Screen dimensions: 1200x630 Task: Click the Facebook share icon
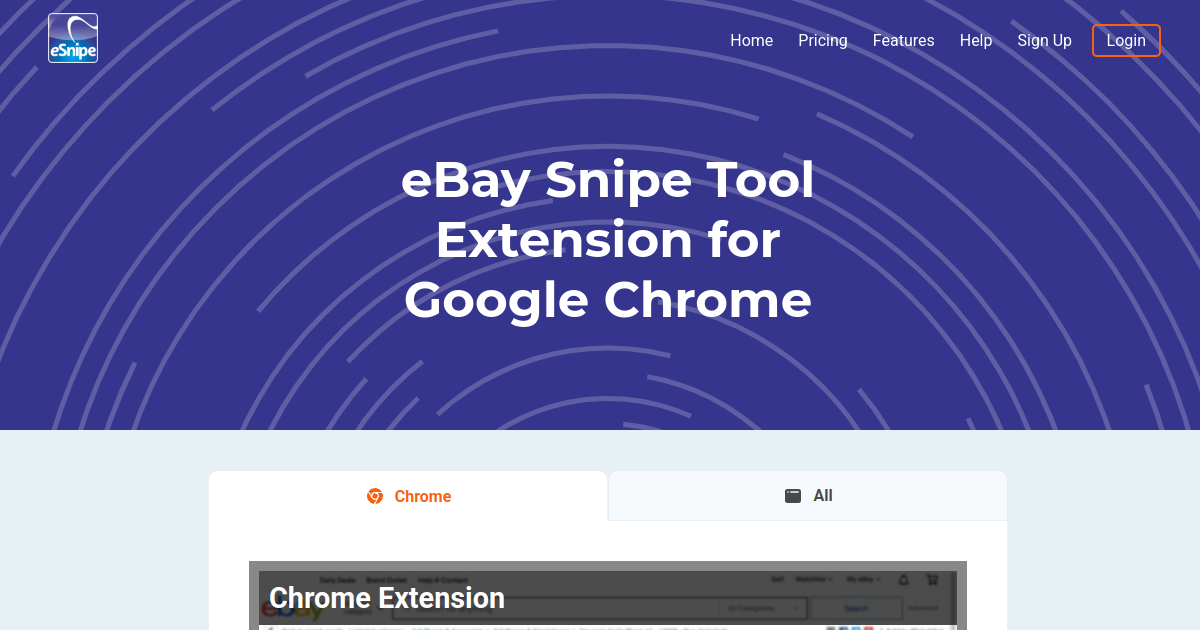[x=844, y=628]
